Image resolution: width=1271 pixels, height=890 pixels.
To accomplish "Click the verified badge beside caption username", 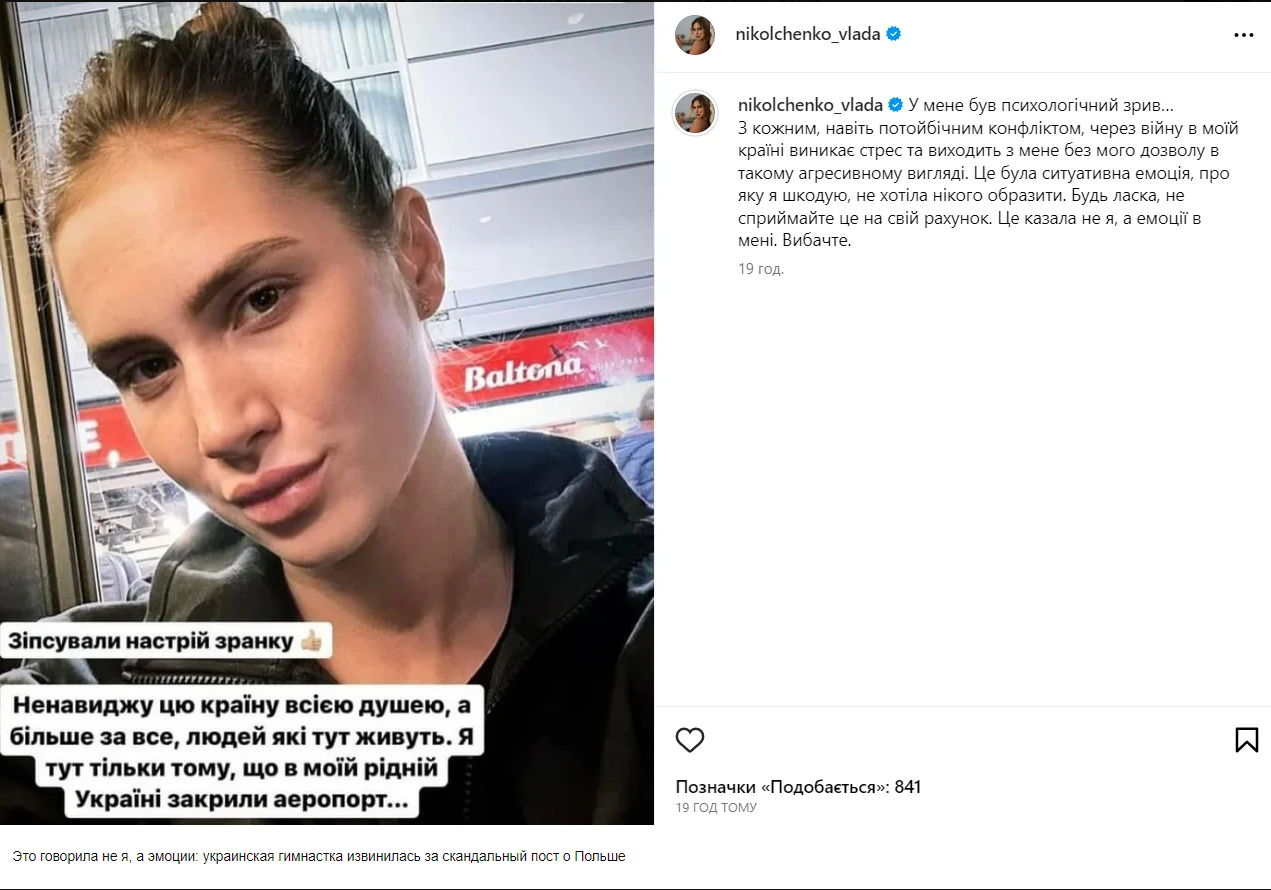I will (x=896, y=105).
